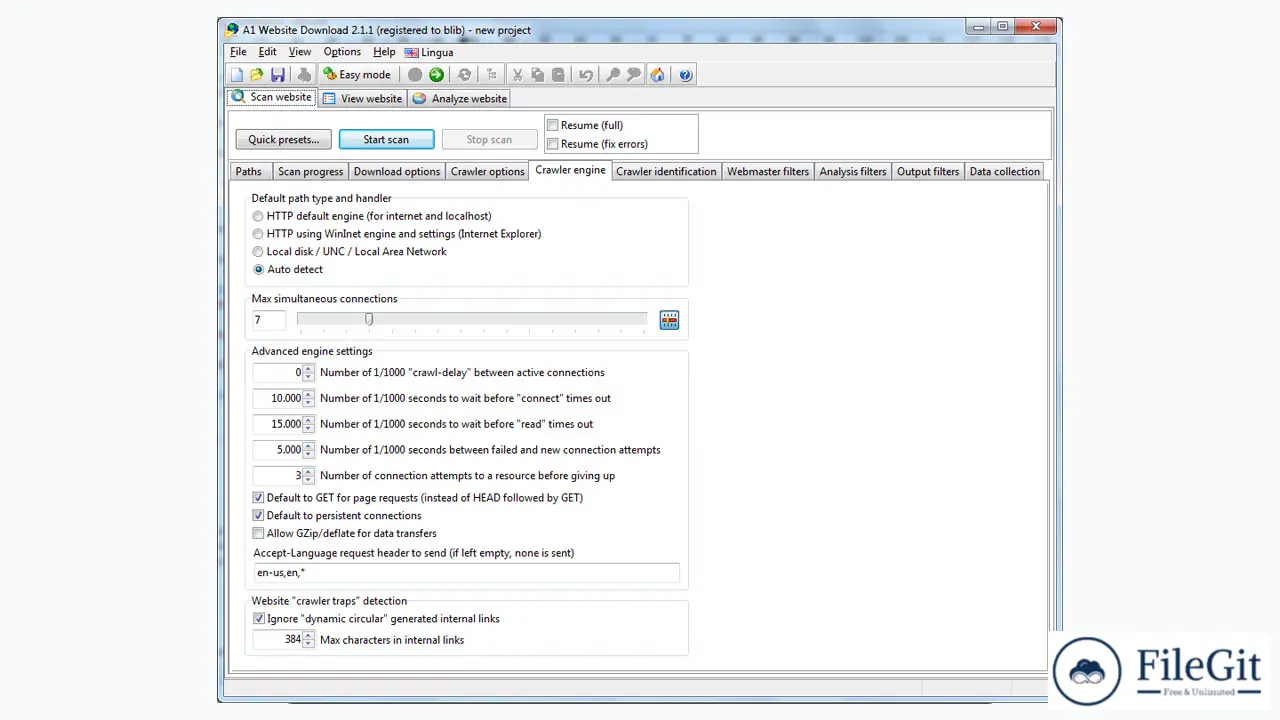Image resolution: width=1280 pixels, height=720 pixels.
Task: Enable Allow GZip/deflate for data transfers
Action: (x=259, y=534)
